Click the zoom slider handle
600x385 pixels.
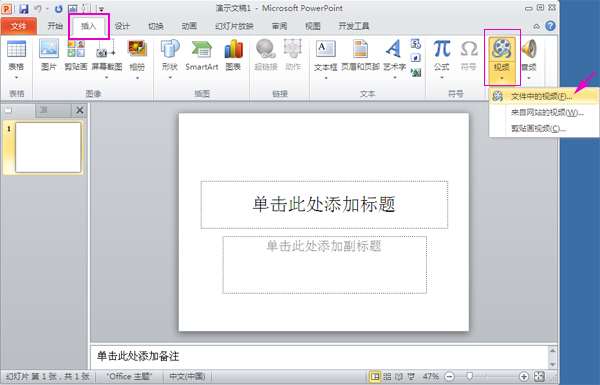coord(470,377)
